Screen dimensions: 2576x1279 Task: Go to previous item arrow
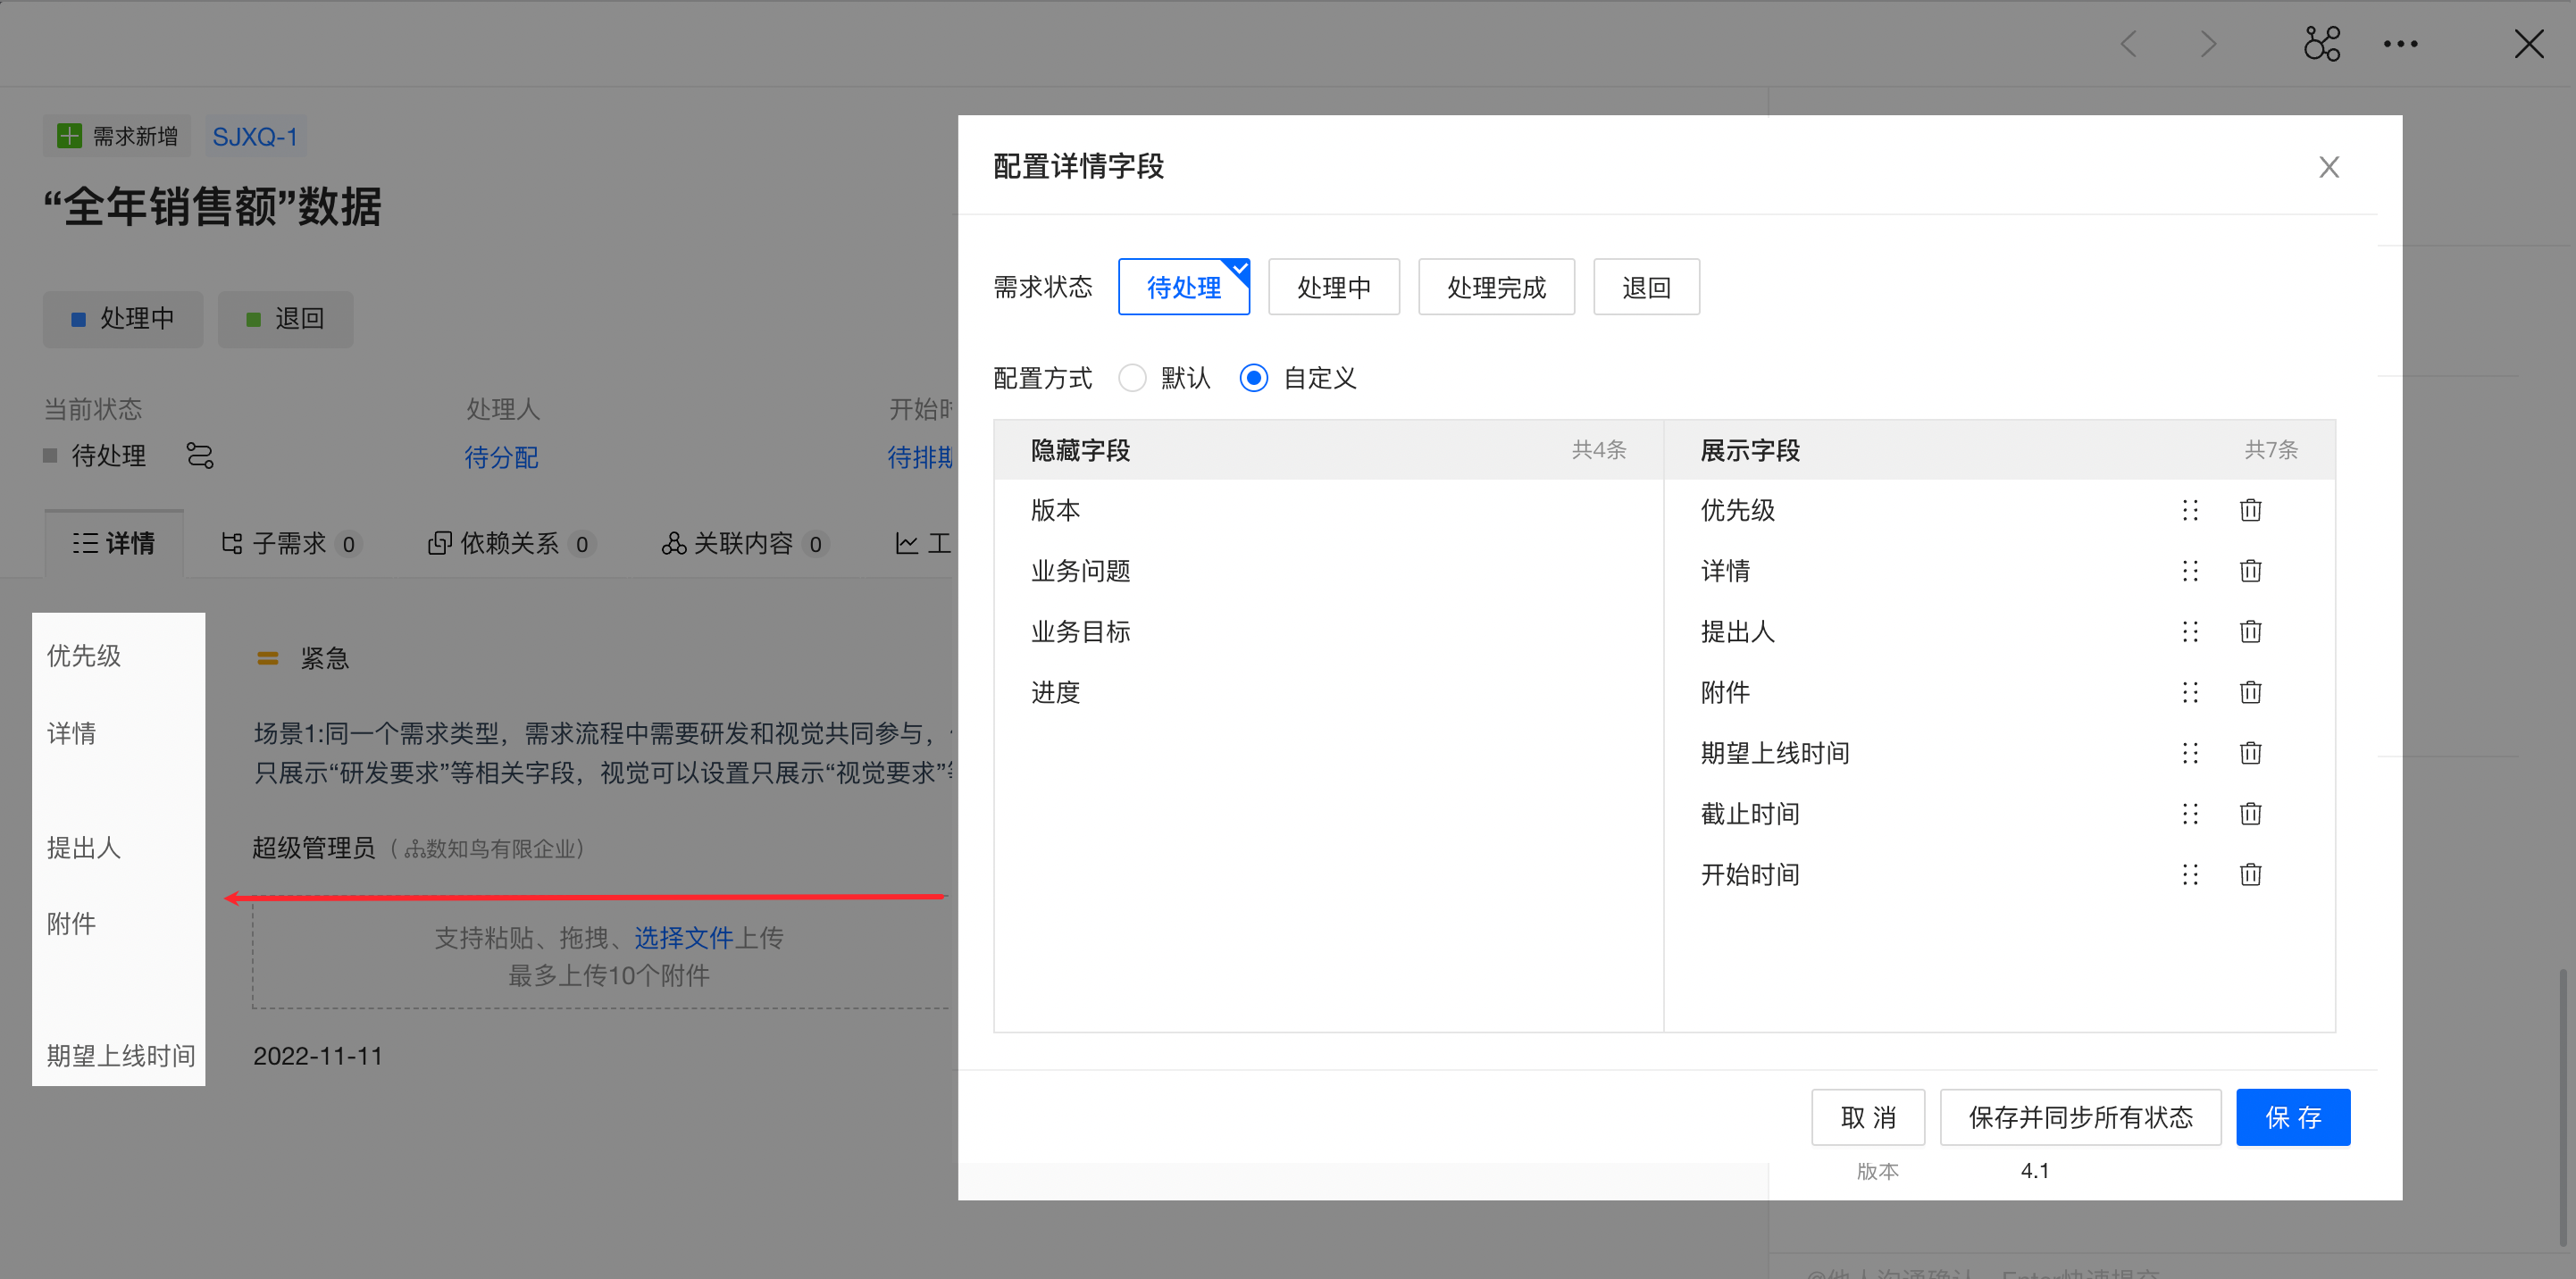[x=2129, y=44]
